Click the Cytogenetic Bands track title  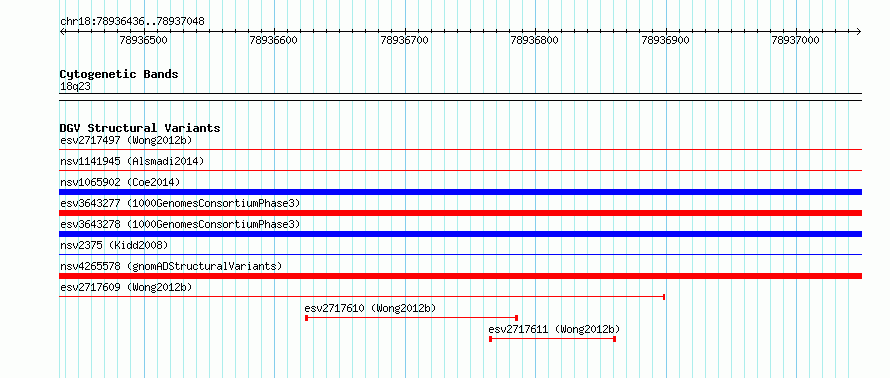(x=119, y=74)
